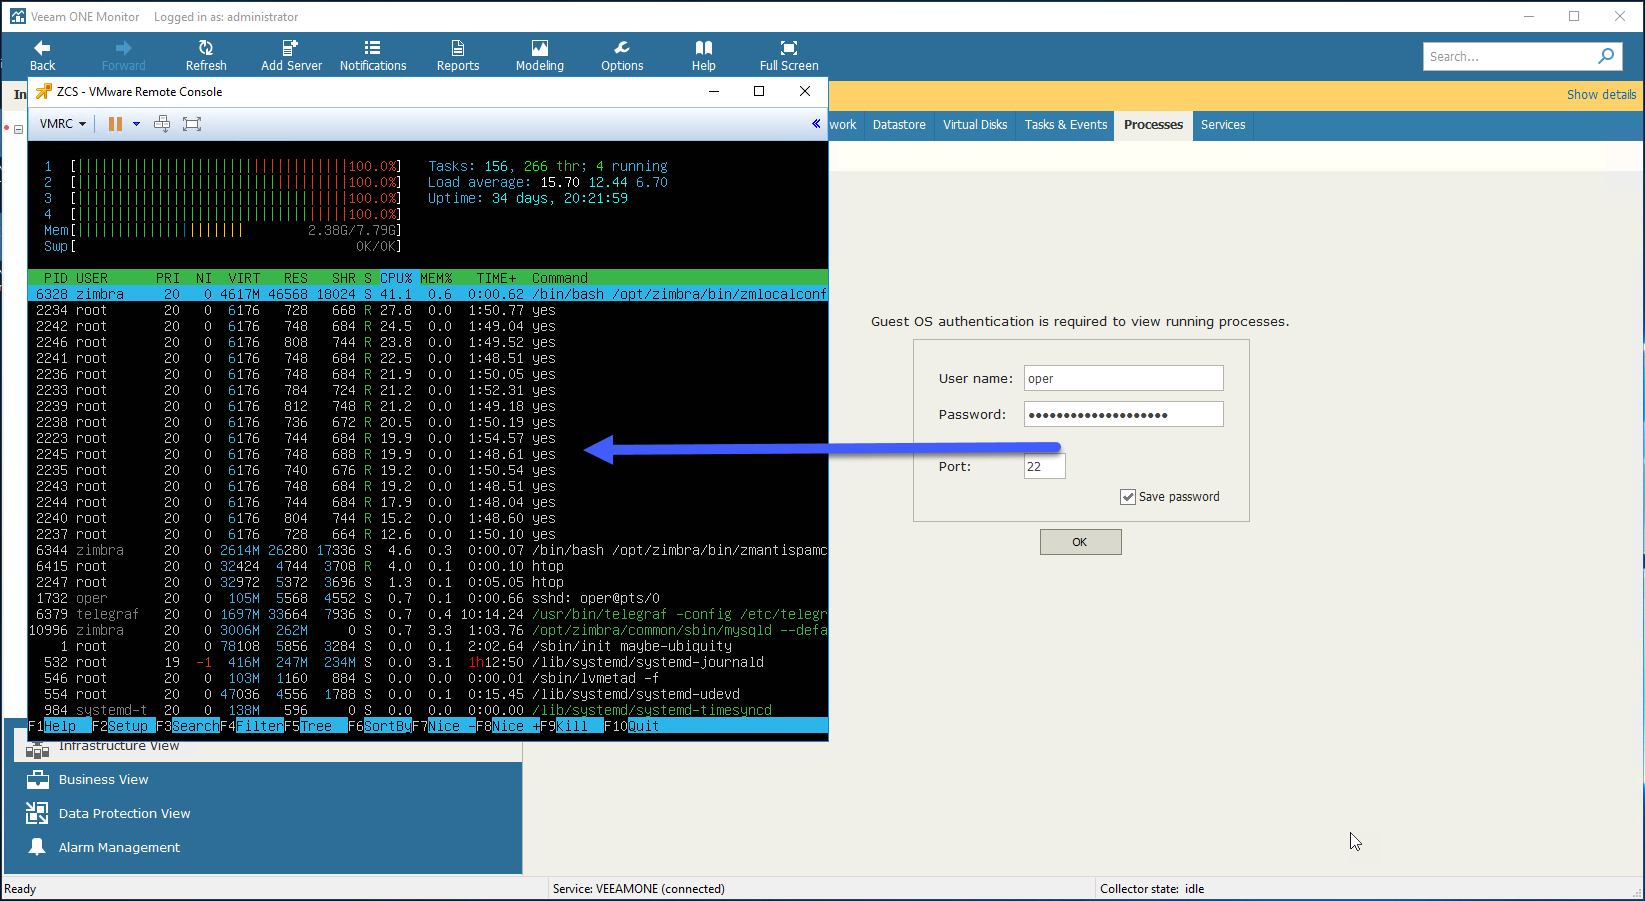The height and width of the screenshot is (901, 1645).
Task: Switch to the Services tab
Action: coord(1222,125)
